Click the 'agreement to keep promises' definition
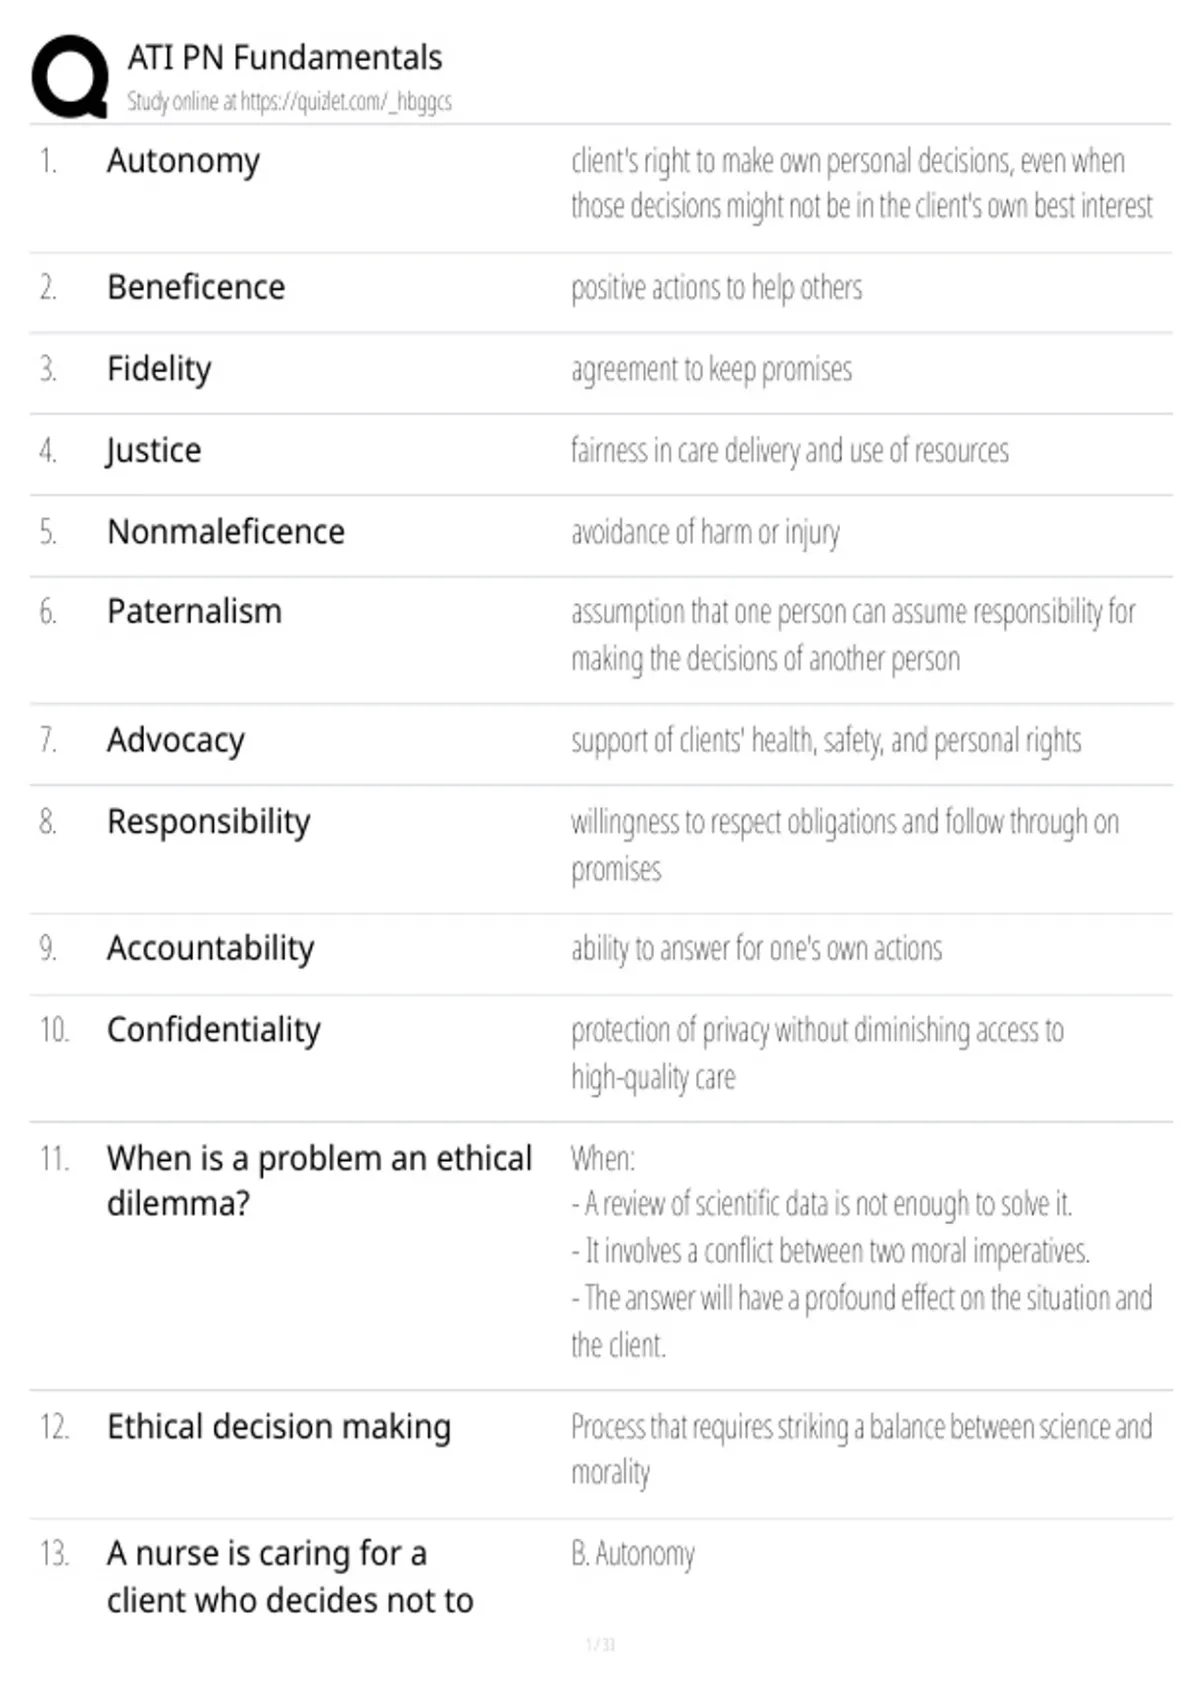The image size is (1200, 1700). click(712, 370)
